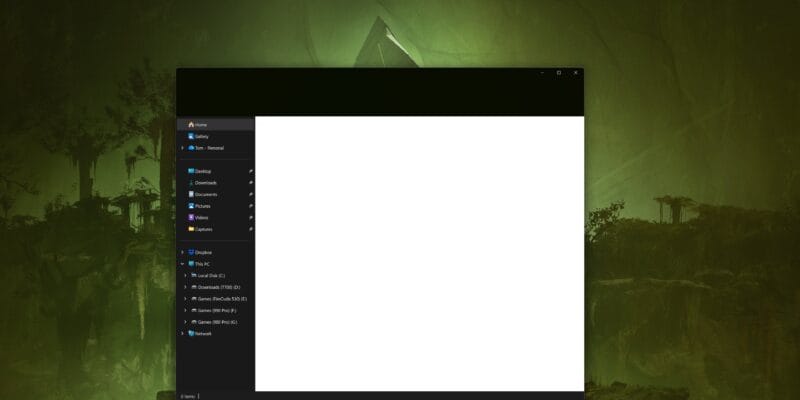
Task: Open the Games (F:) drive icon
Action: tap(194, 310)
